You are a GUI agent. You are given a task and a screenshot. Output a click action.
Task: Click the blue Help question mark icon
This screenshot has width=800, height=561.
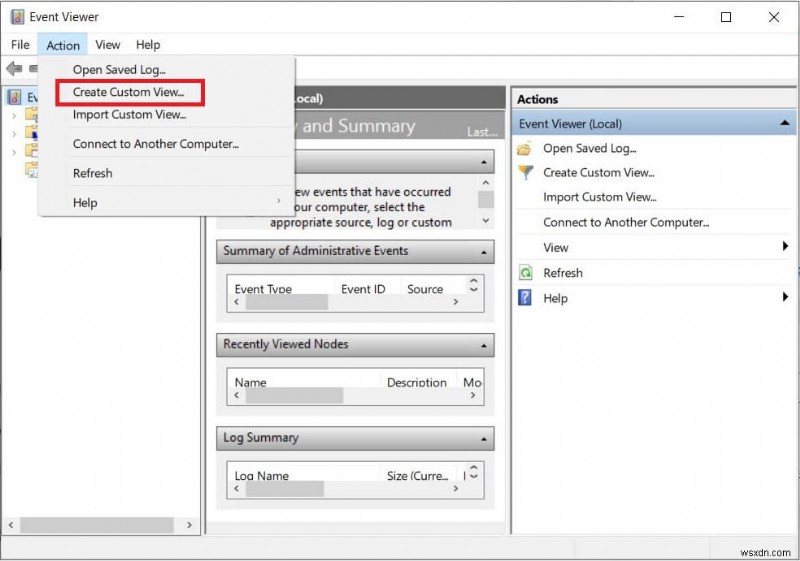pos(525,298)
